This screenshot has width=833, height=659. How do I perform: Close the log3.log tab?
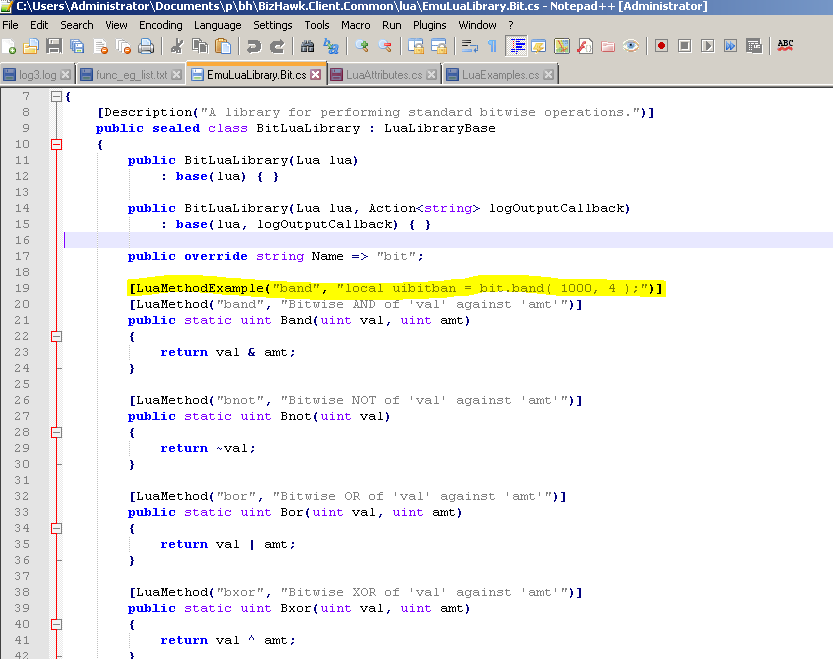pyautogui.click(x=65, y=73)
